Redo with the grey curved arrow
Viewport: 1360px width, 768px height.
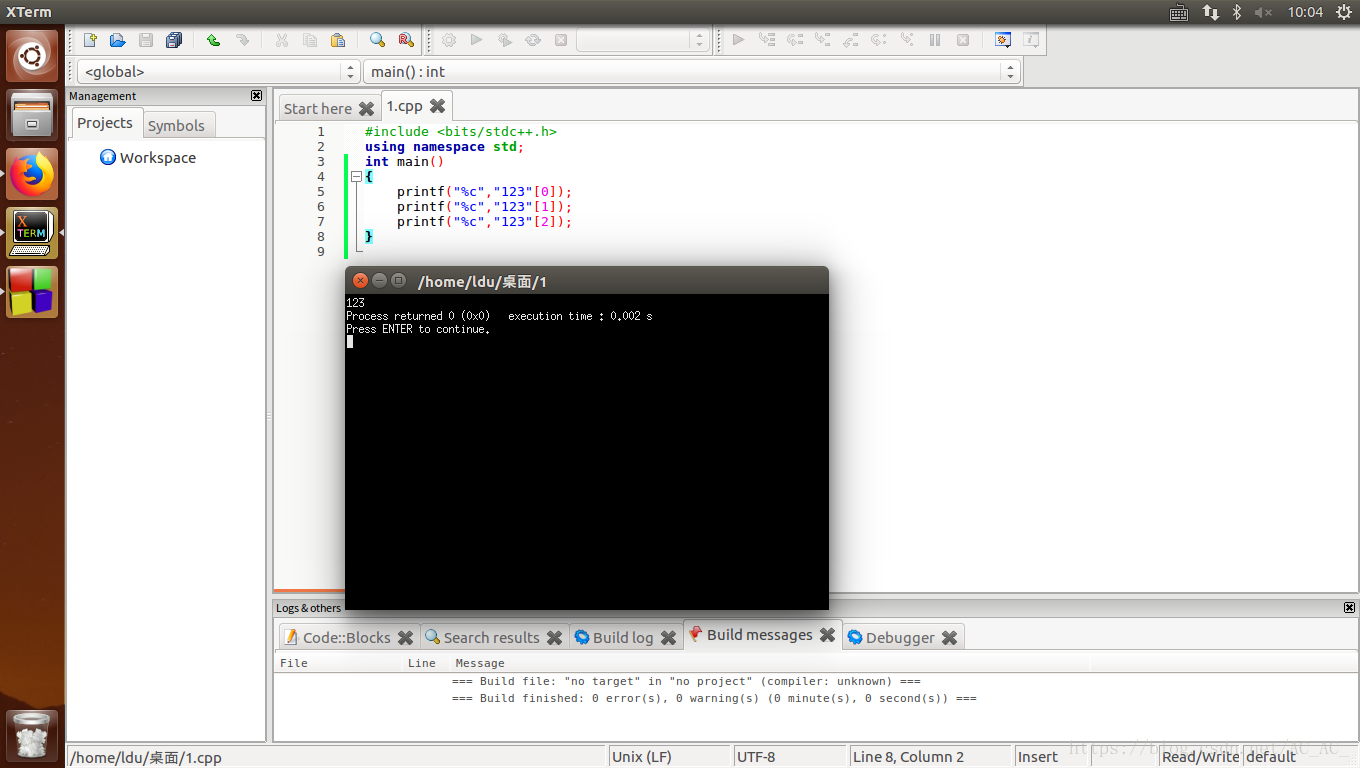(x=242, y=40)
